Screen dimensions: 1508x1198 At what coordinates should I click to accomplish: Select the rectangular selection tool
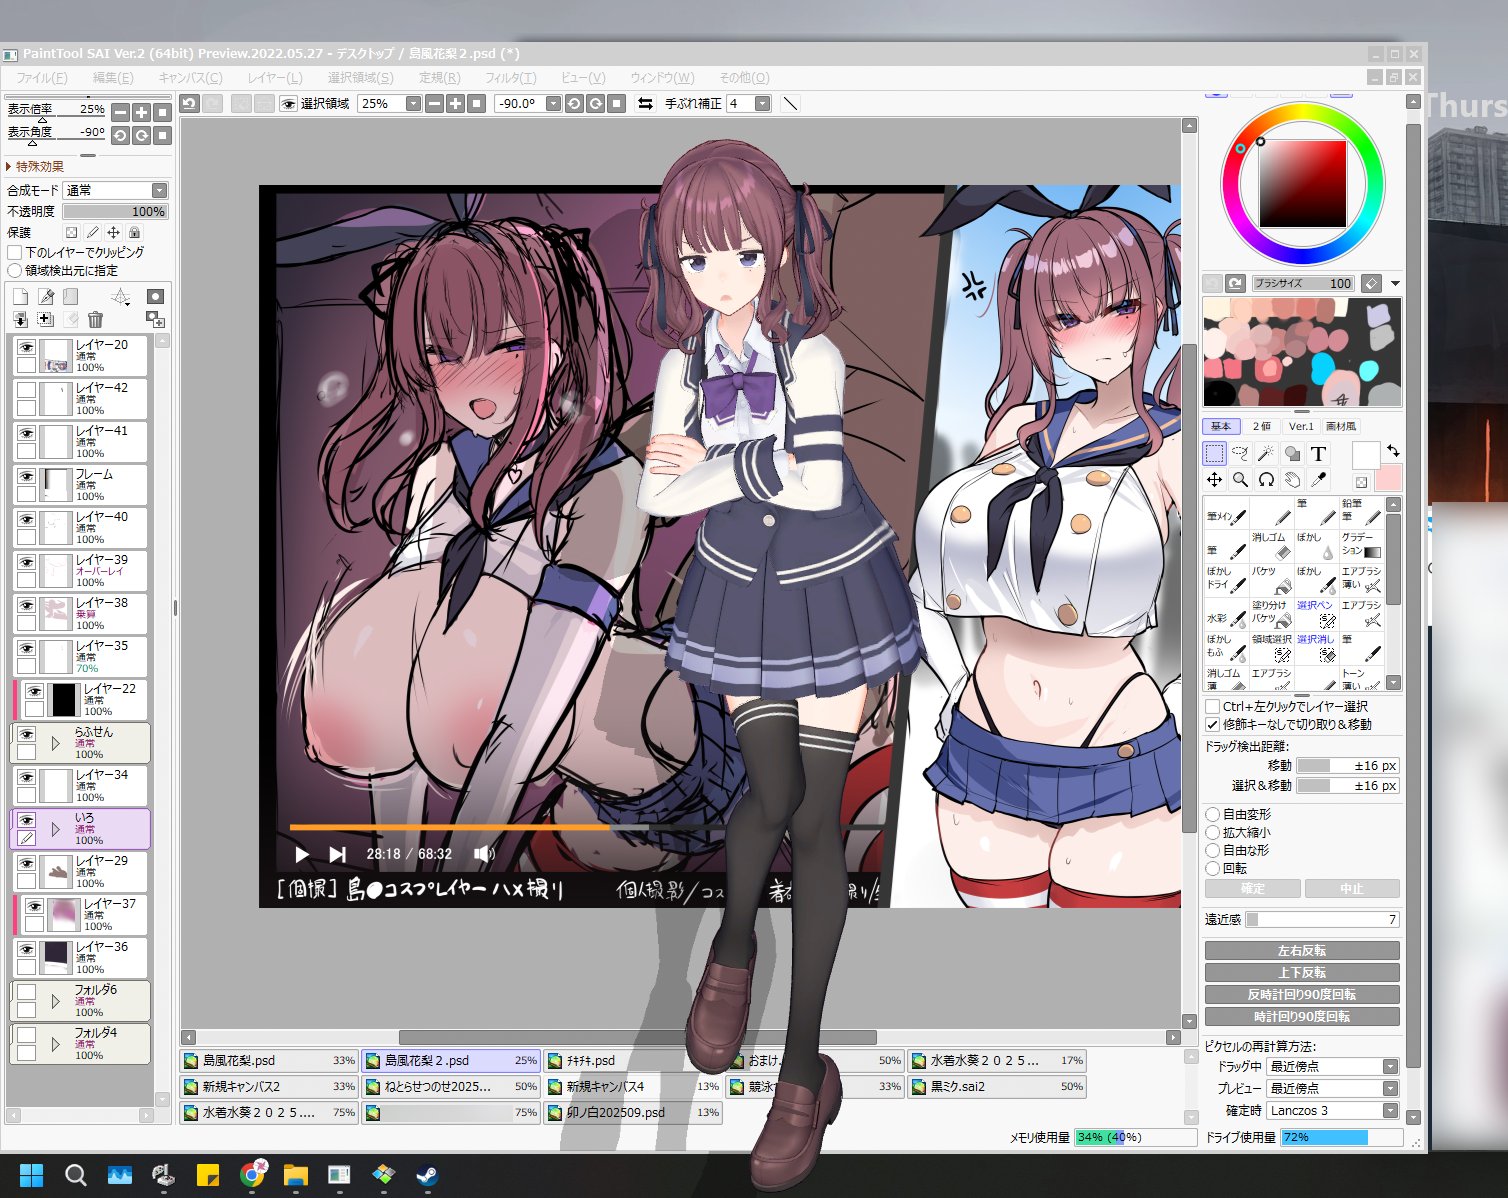click(x=1214, y=454)
